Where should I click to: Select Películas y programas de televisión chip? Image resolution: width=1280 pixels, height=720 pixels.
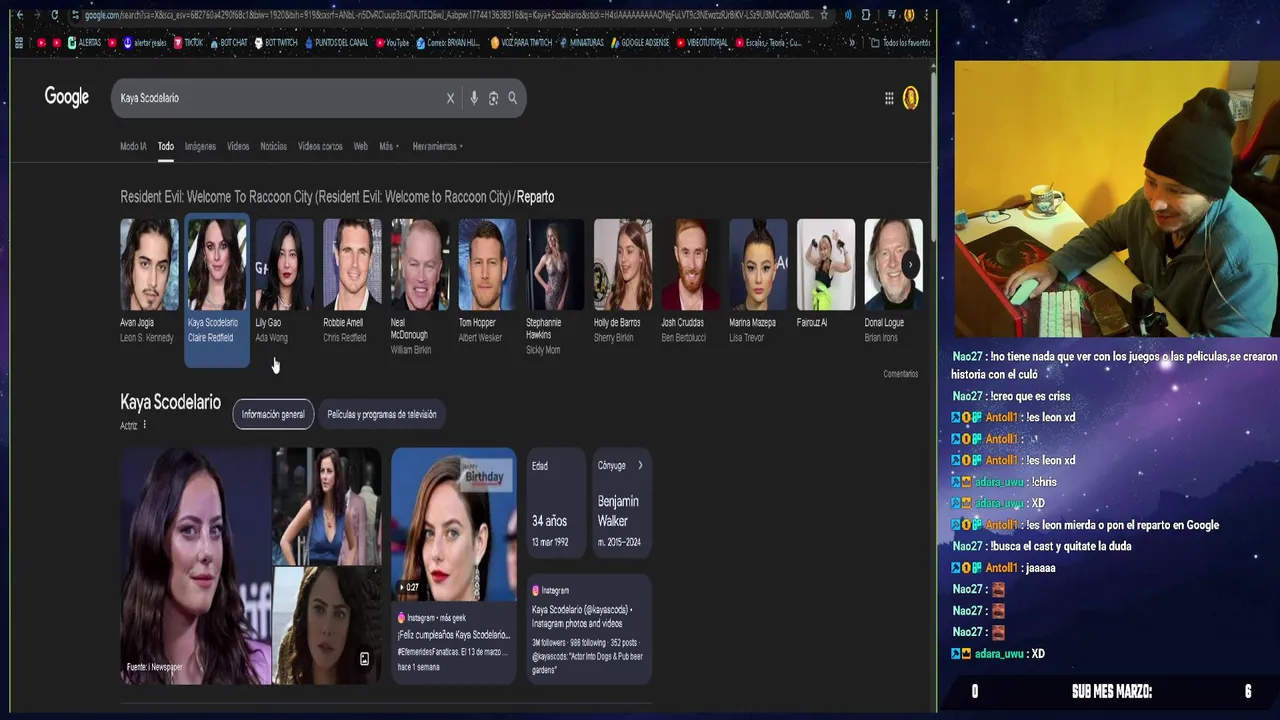[x=382, y=414]
